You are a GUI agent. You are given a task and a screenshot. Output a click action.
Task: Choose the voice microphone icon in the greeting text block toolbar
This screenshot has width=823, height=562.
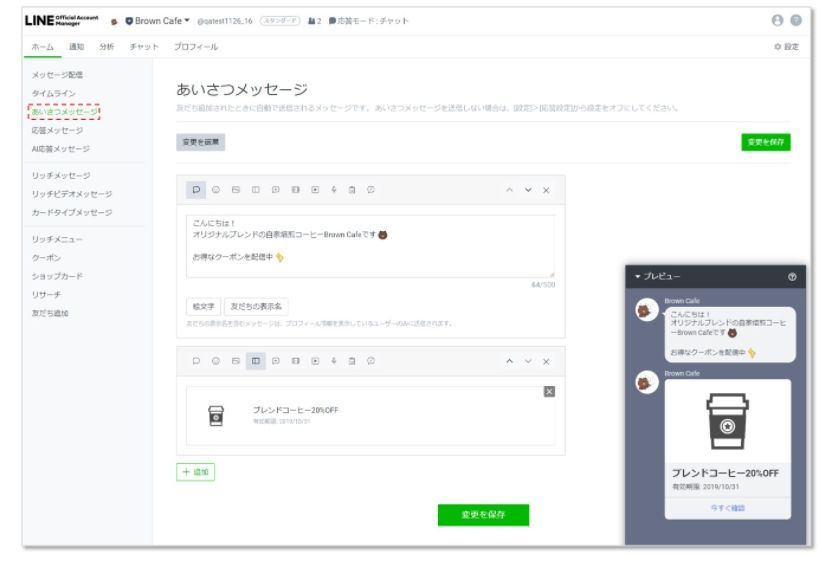pyautogui.click(x=334, y=190)
